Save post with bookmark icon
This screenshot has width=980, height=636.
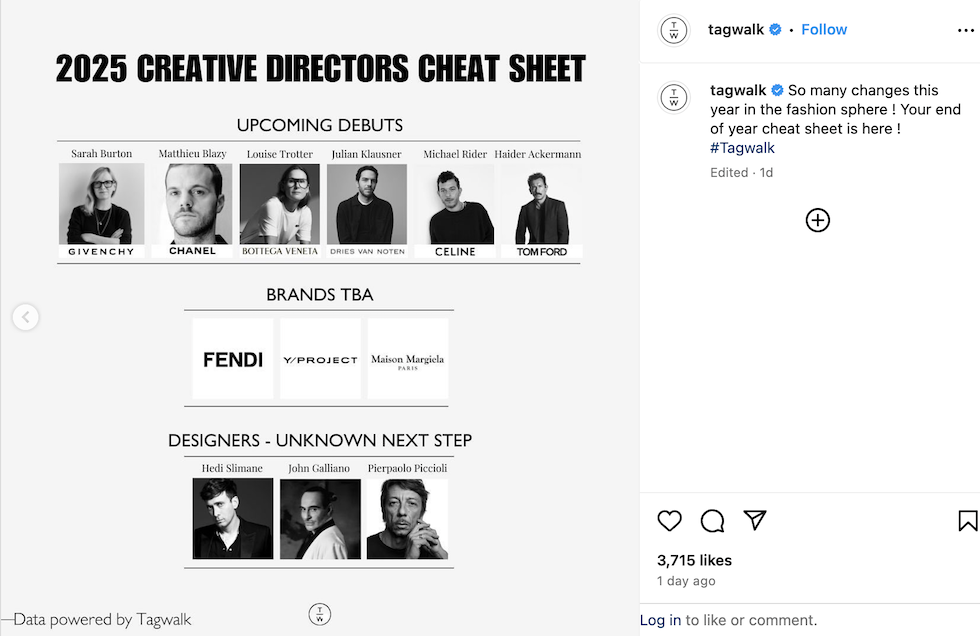coord(967,521)
